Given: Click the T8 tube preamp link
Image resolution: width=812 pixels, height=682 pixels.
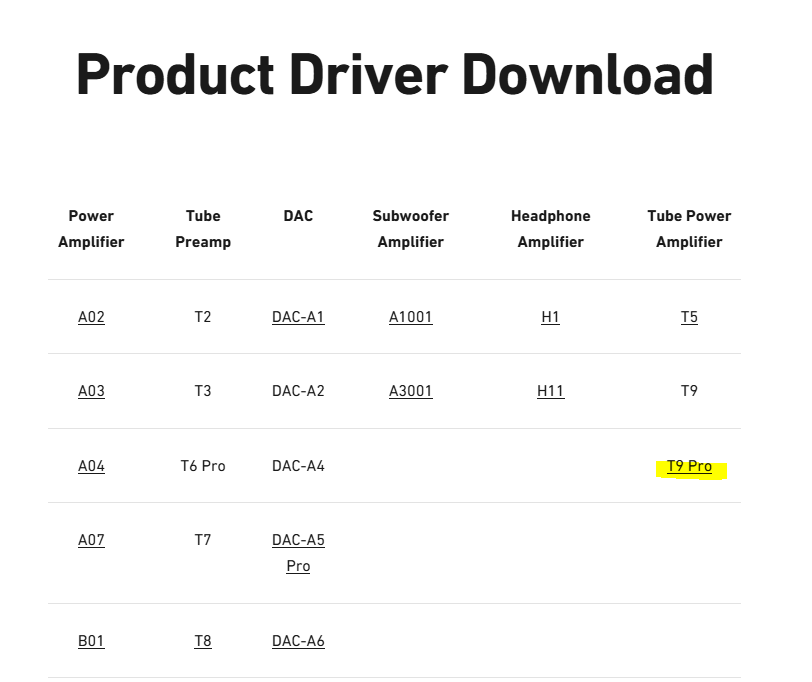Looking at the screenshot, I should click(203, 641).
